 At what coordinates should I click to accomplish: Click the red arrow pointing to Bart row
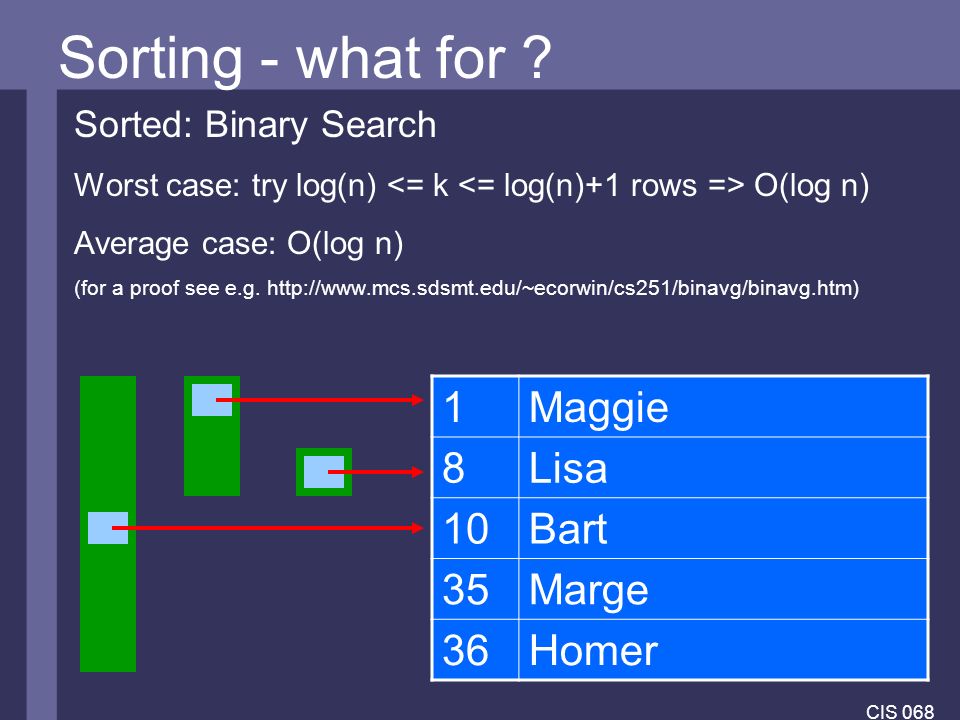click(x=268, y=528)
